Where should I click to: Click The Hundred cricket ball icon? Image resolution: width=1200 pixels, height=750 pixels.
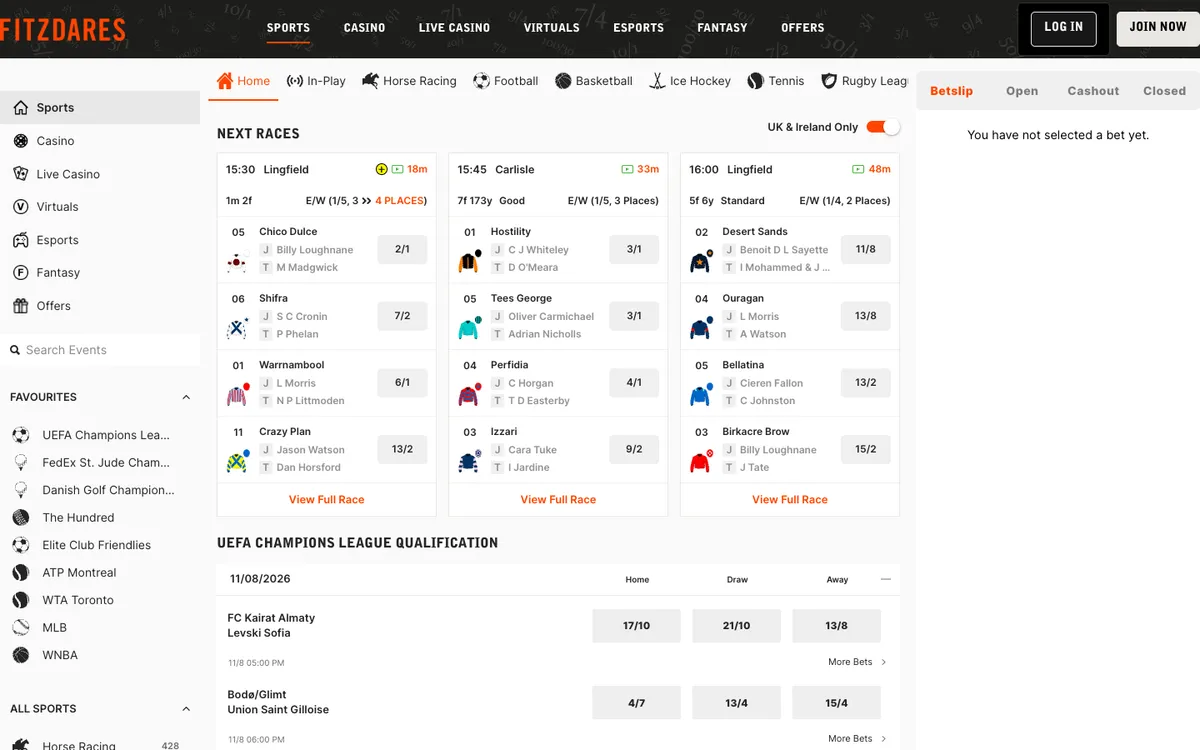click(20, 518)
